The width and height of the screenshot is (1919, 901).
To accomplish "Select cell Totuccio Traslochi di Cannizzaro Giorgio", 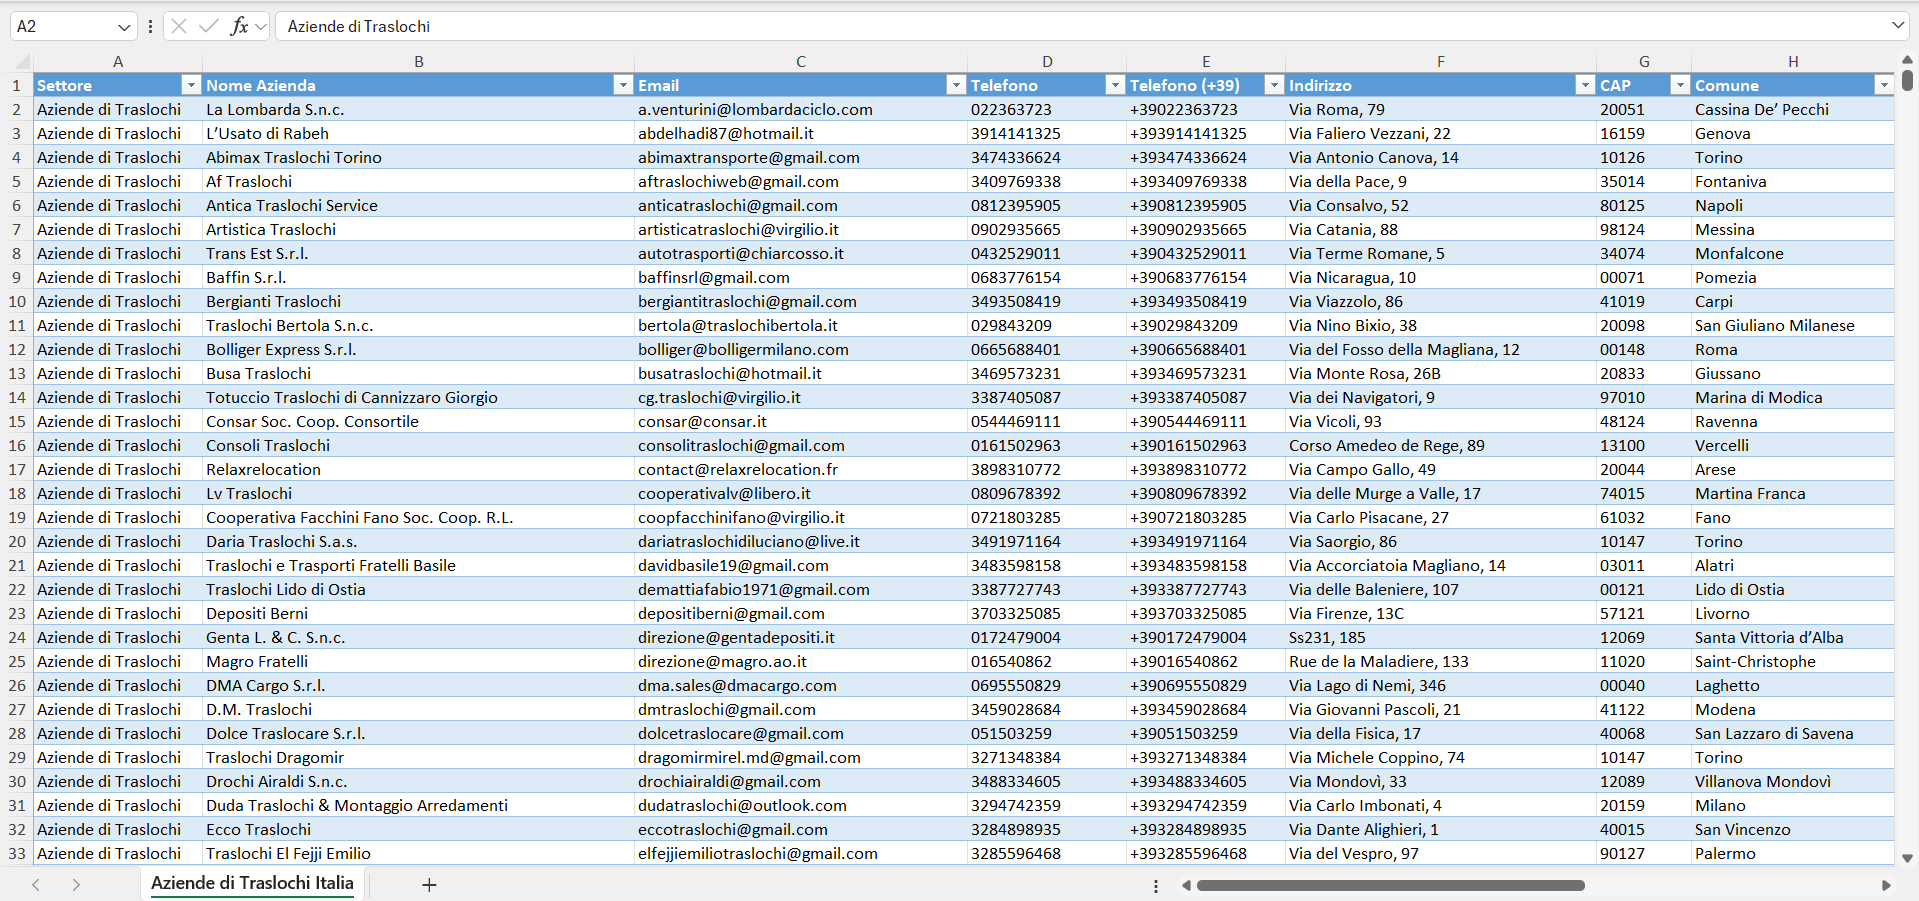I will (418, 397).
